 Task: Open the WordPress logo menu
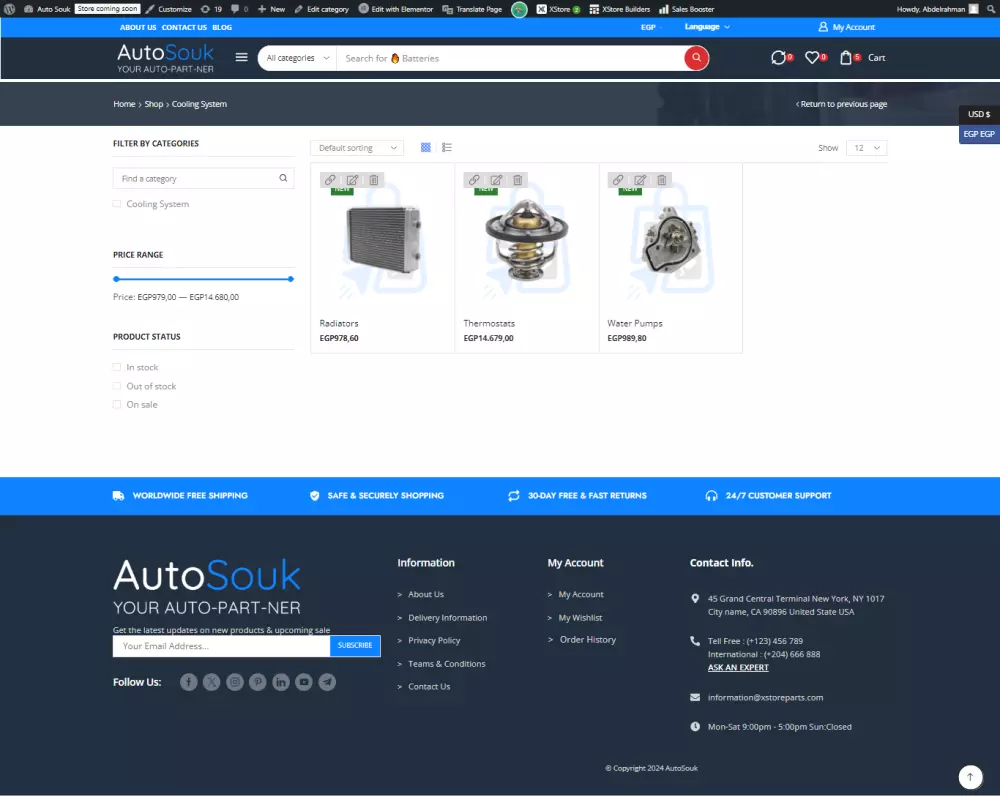click(x=10, y=9)
